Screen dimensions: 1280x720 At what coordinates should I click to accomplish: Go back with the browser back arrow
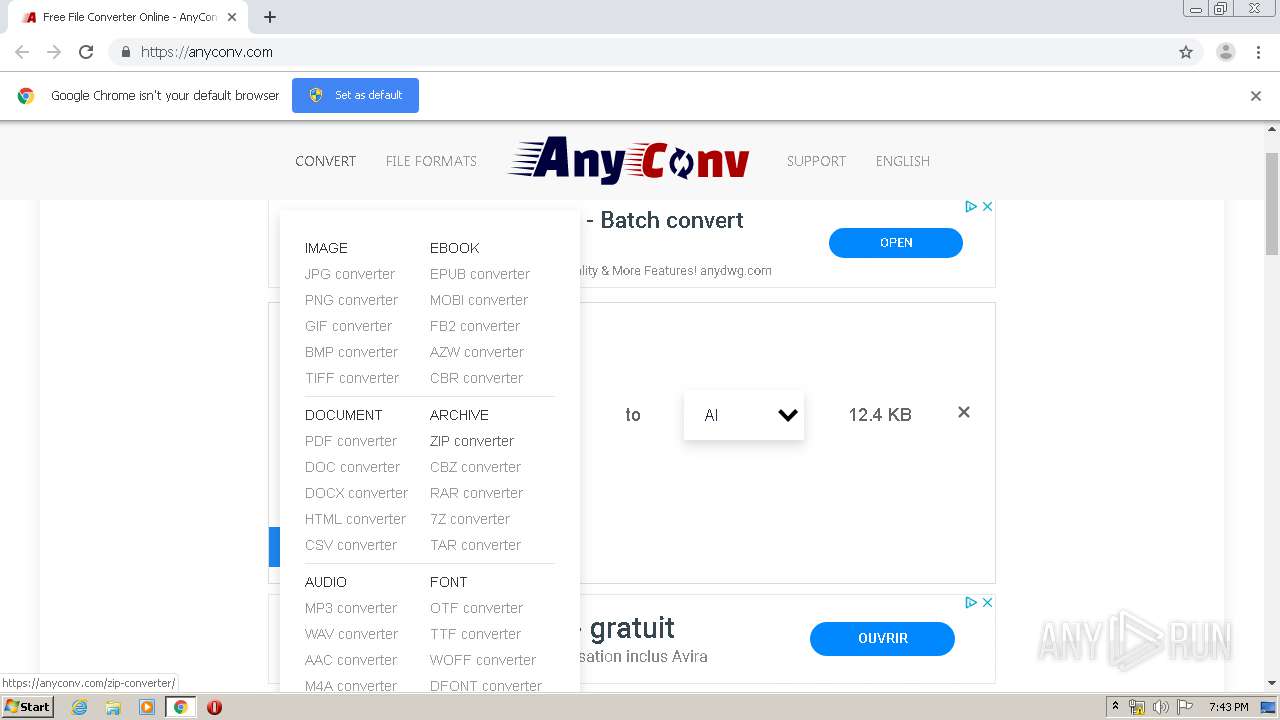coord(22,52)
